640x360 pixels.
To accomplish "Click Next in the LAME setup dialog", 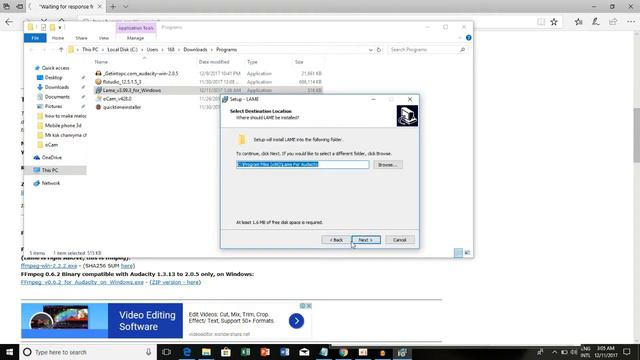I will (x=366, y=240).
